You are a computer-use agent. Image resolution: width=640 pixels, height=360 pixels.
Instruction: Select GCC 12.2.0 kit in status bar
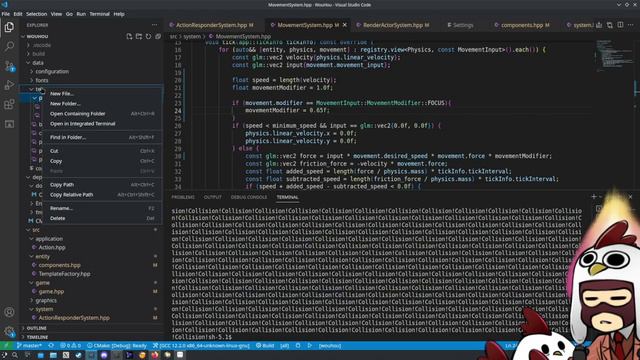[x=201, y=345]
